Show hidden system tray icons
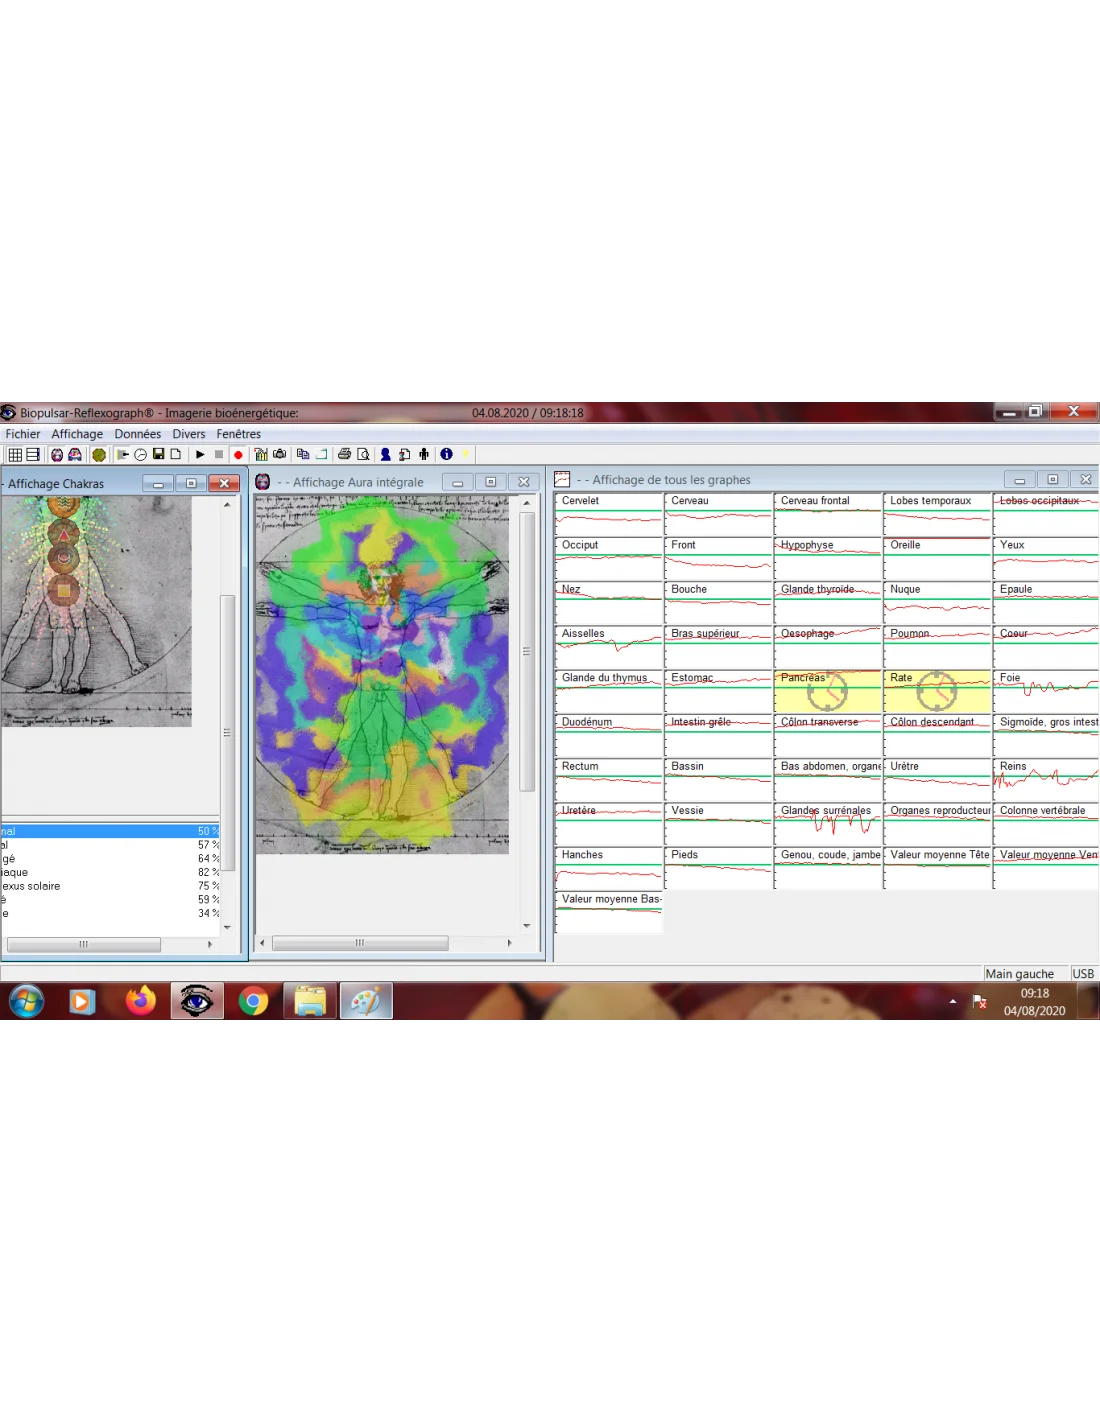 [x=953, y=1001]
